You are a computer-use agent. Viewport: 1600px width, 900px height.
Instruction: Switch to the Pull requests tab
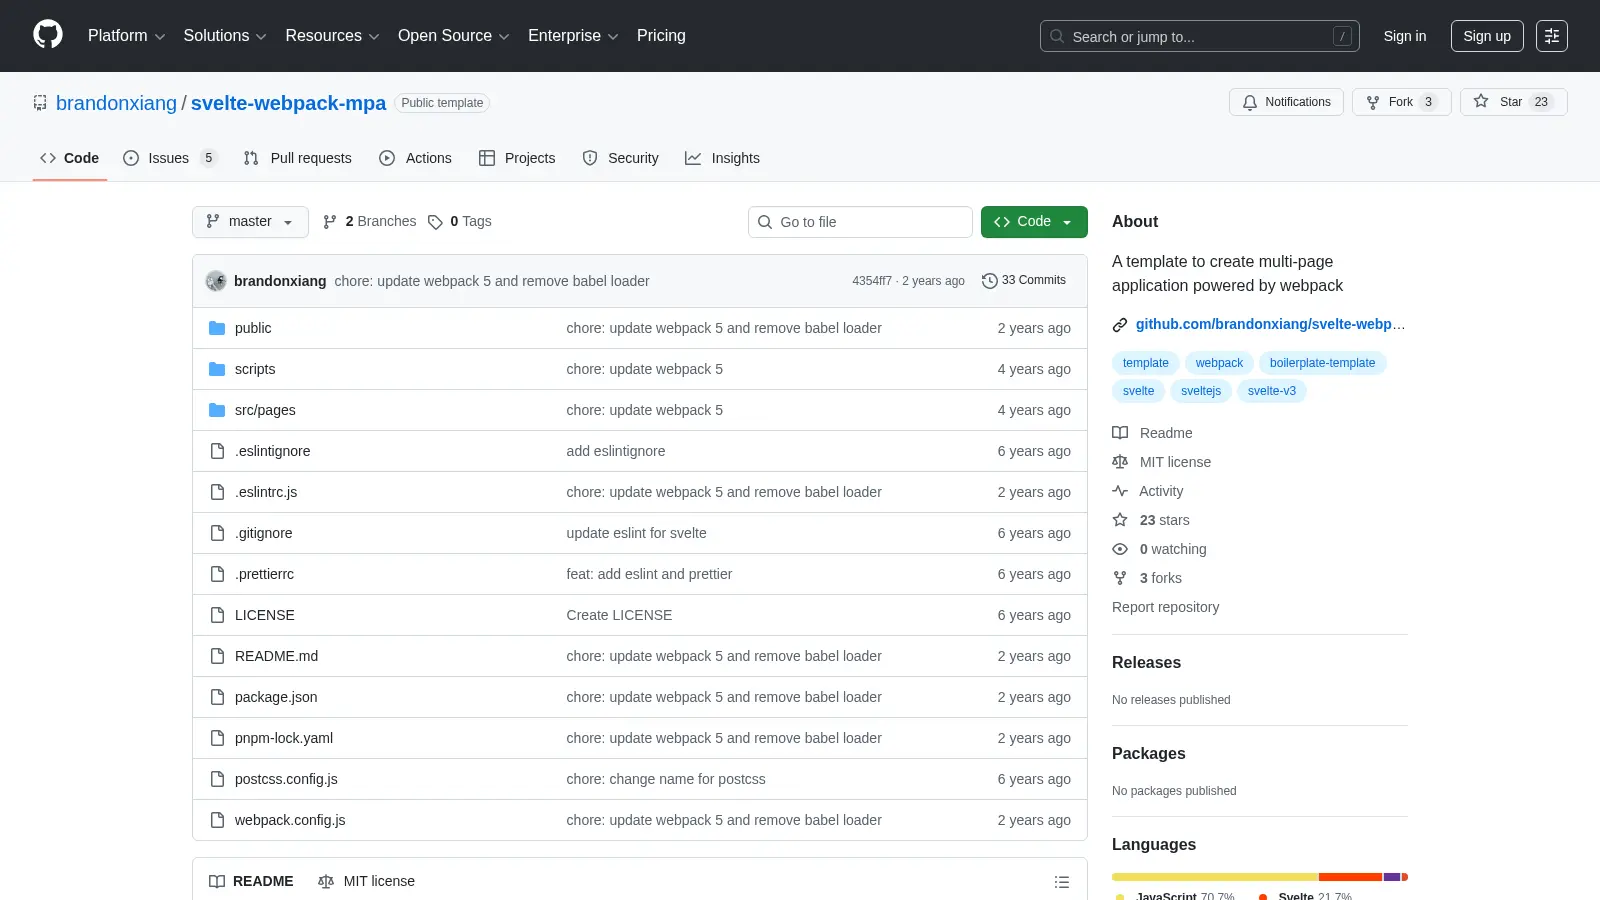click(298, 158)
